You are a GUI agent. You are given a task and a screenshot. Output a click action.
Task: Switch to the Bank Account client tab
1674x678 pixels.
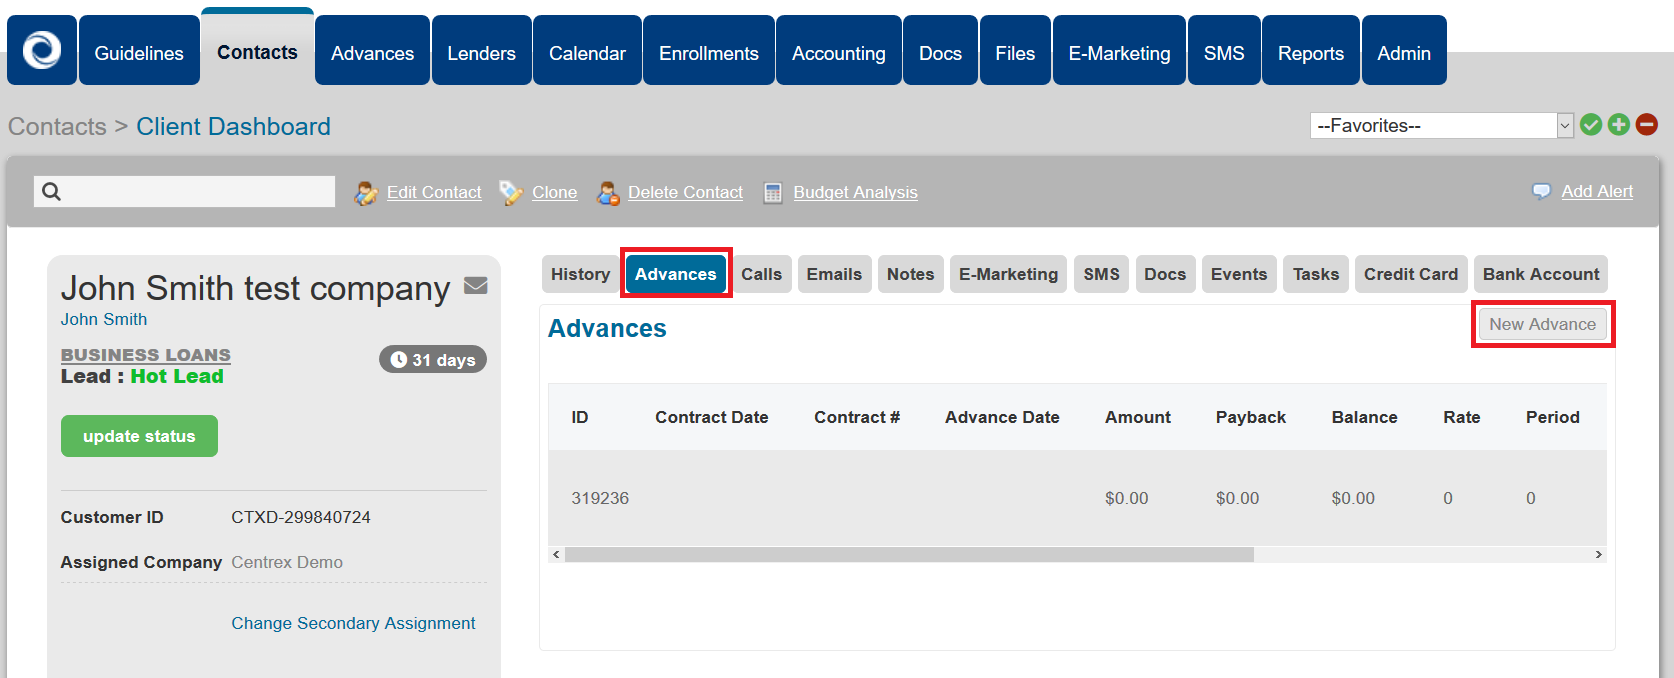1541,274
